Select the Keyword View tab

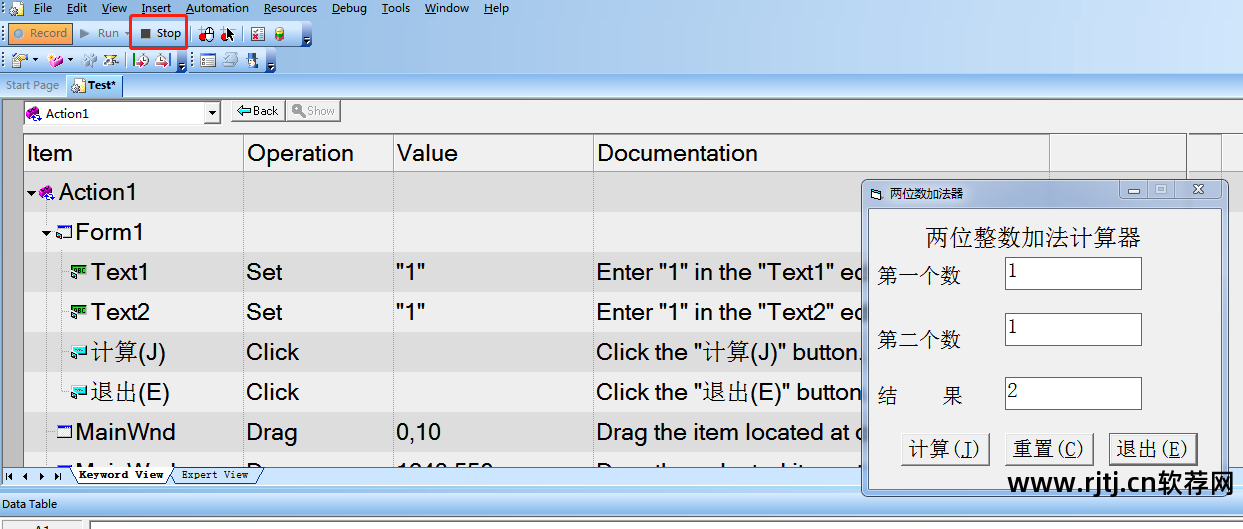coord(121,475)
